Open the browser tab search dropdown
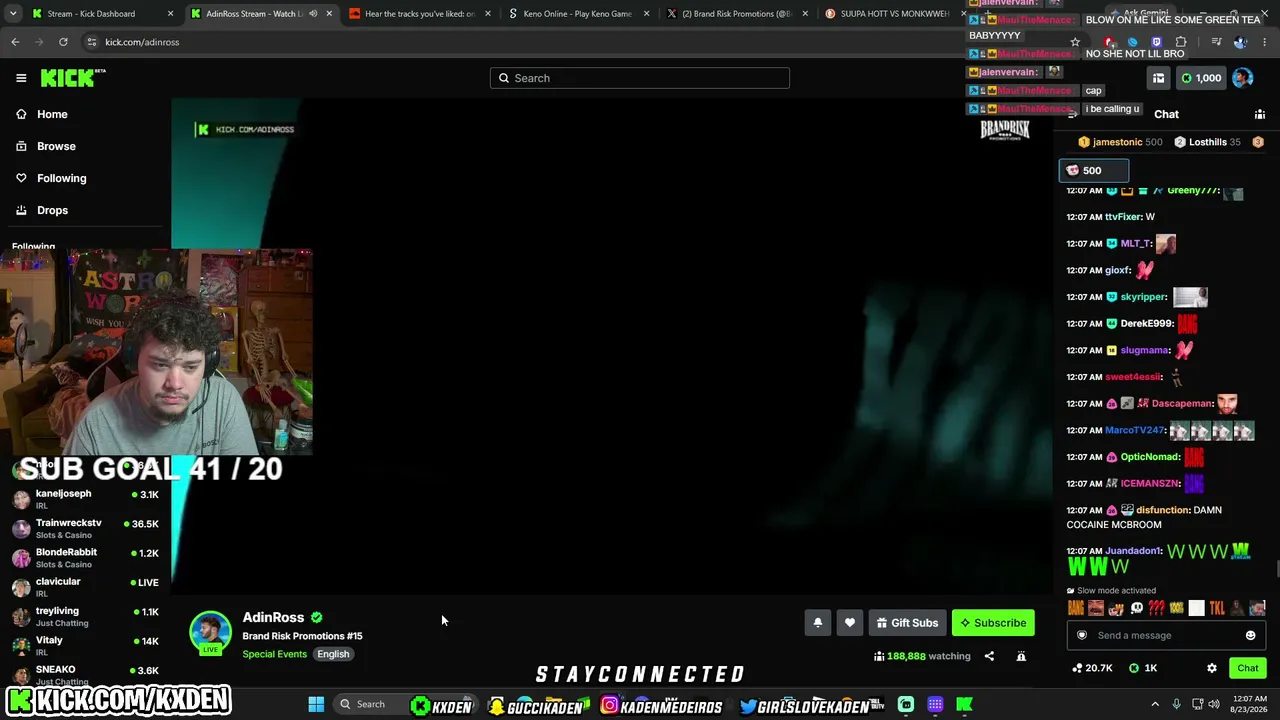Screen dimensions: 1280x720 pos(15,14)
